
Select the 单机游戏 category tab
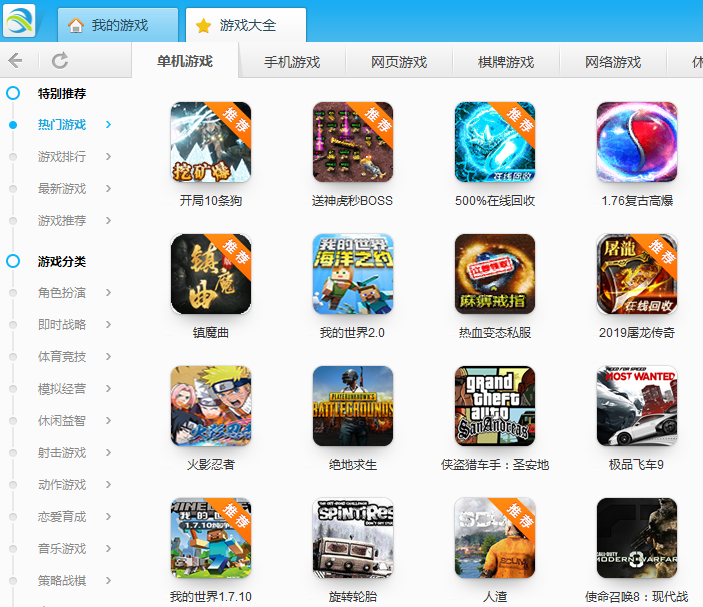pyautogui.click(x=185, y=61)
